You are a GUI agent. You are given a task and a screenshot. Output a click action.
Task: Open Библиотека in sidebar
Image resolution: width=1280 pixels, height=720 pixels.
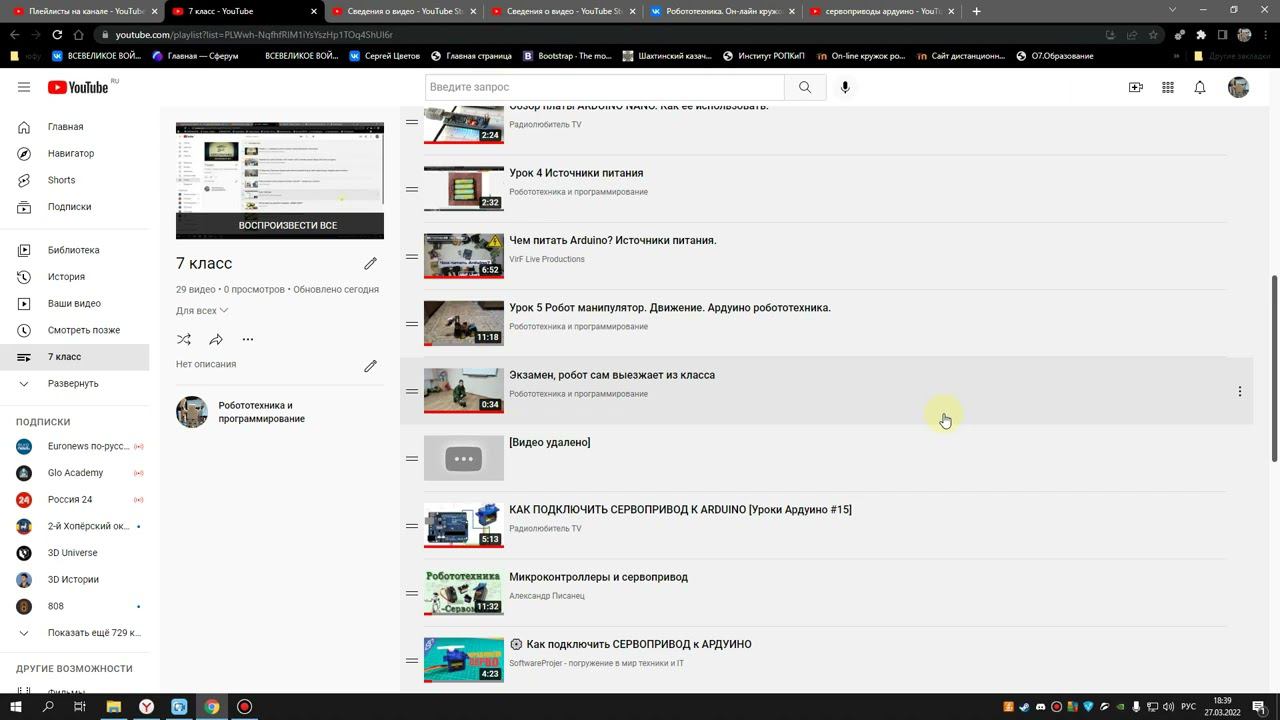[74, 250]
